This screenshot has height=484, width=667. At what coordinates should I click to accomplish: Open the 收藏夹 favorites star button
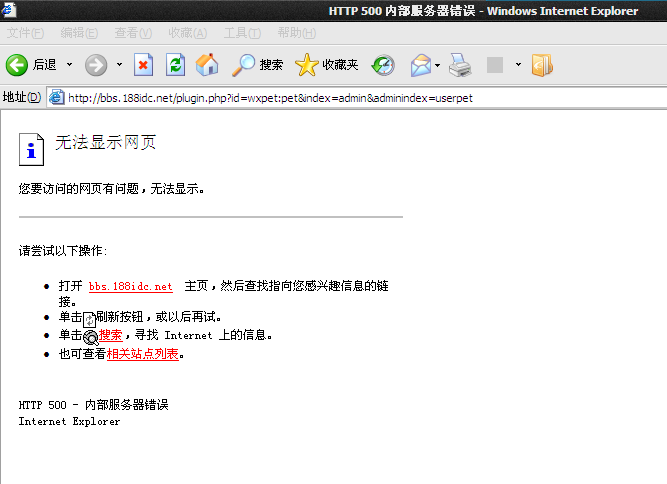(x=326, y=65)
